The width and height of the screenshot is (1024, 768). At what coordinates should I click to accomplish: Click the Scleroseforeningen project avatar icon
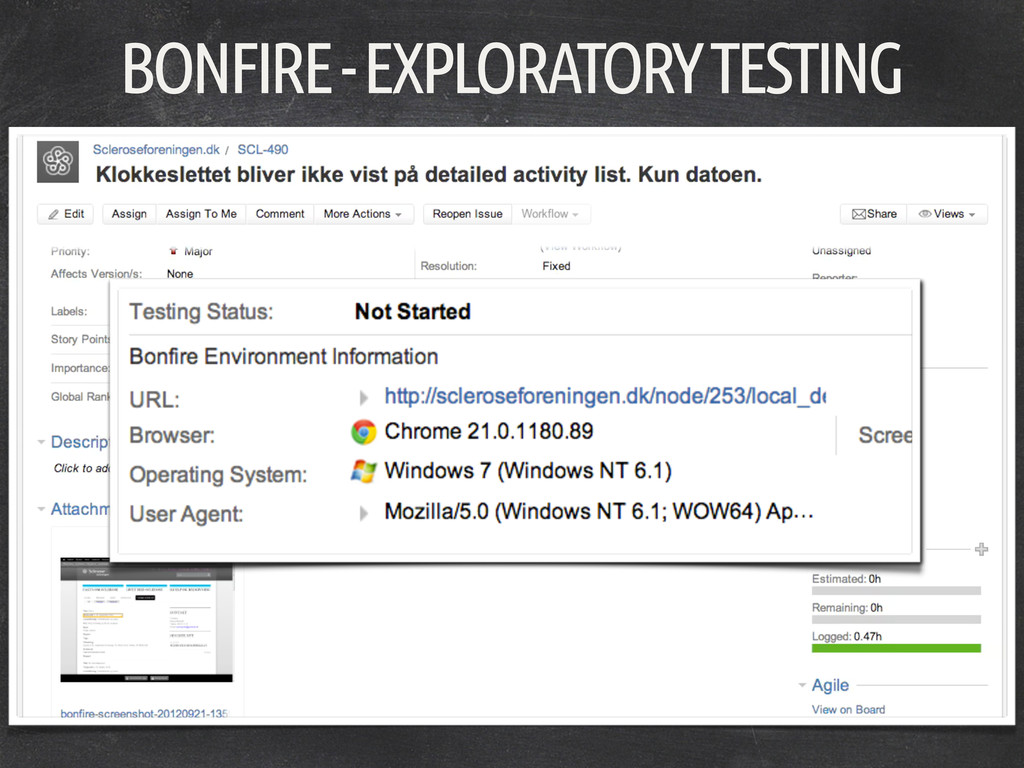pos(58,162)
